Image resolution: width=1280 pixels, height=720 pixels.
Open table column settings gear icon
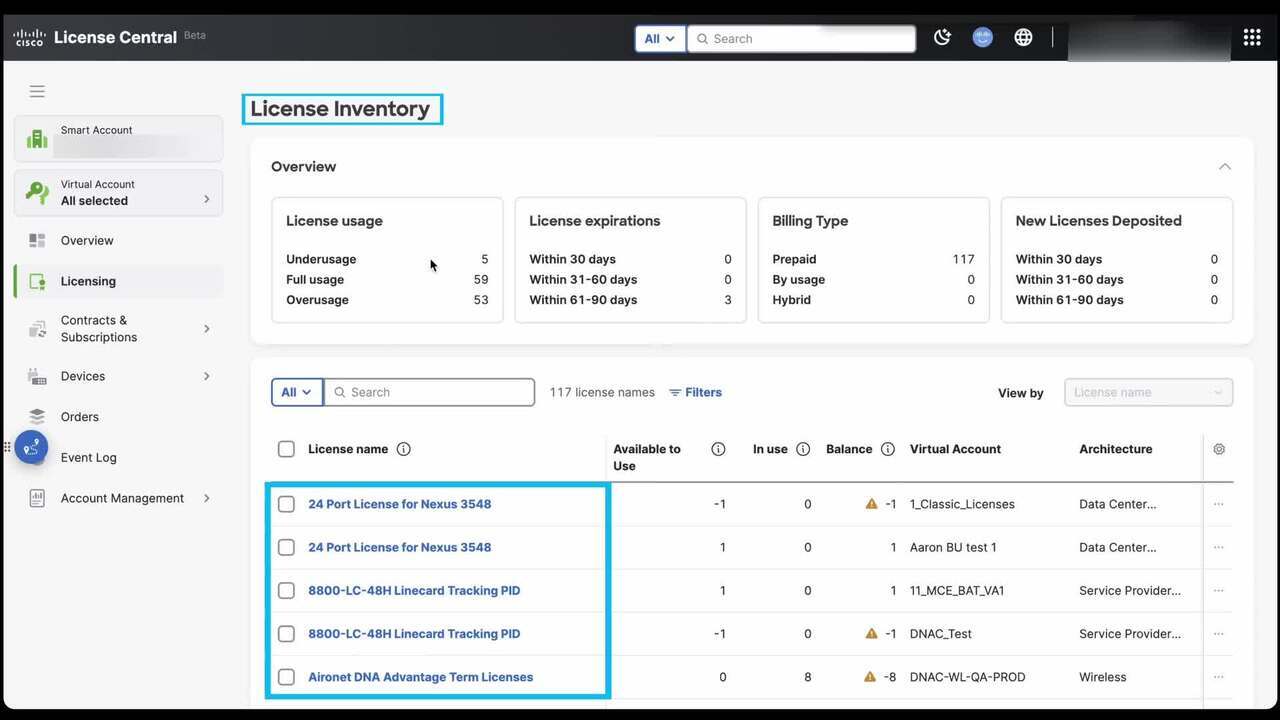coord(1219,449)
